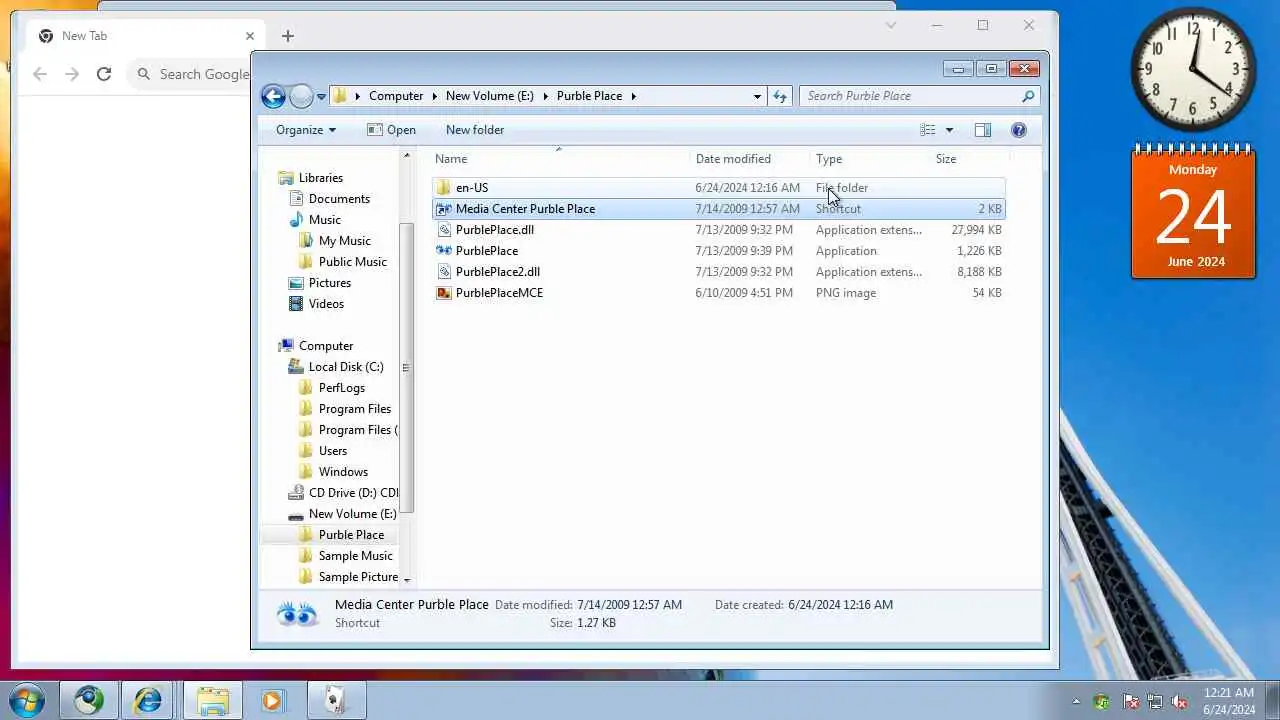The height and width of the screenshot is (720, 1280).
Task: Open the view options dropdown arrow
Action: tap(949, 130)
